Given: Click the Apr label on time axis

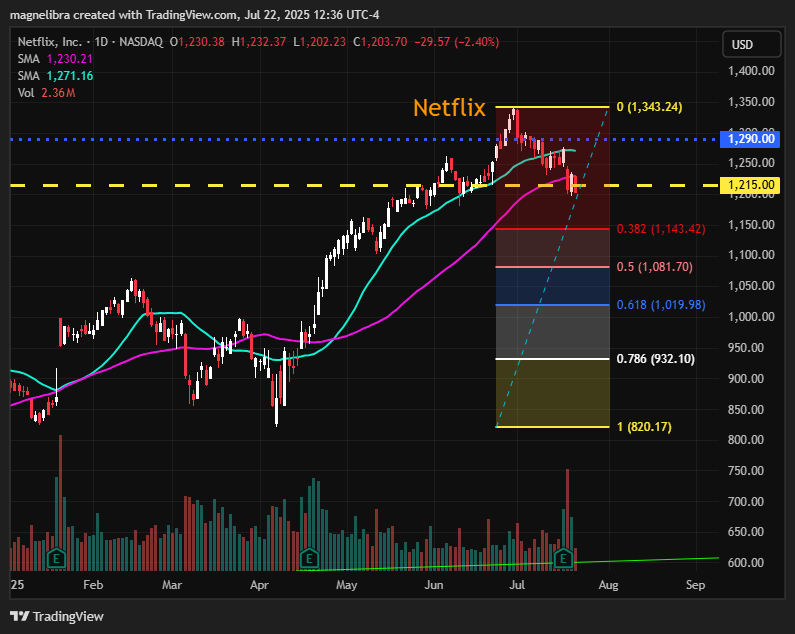Looking at the screenshot, I should click(x=259, y=585).
